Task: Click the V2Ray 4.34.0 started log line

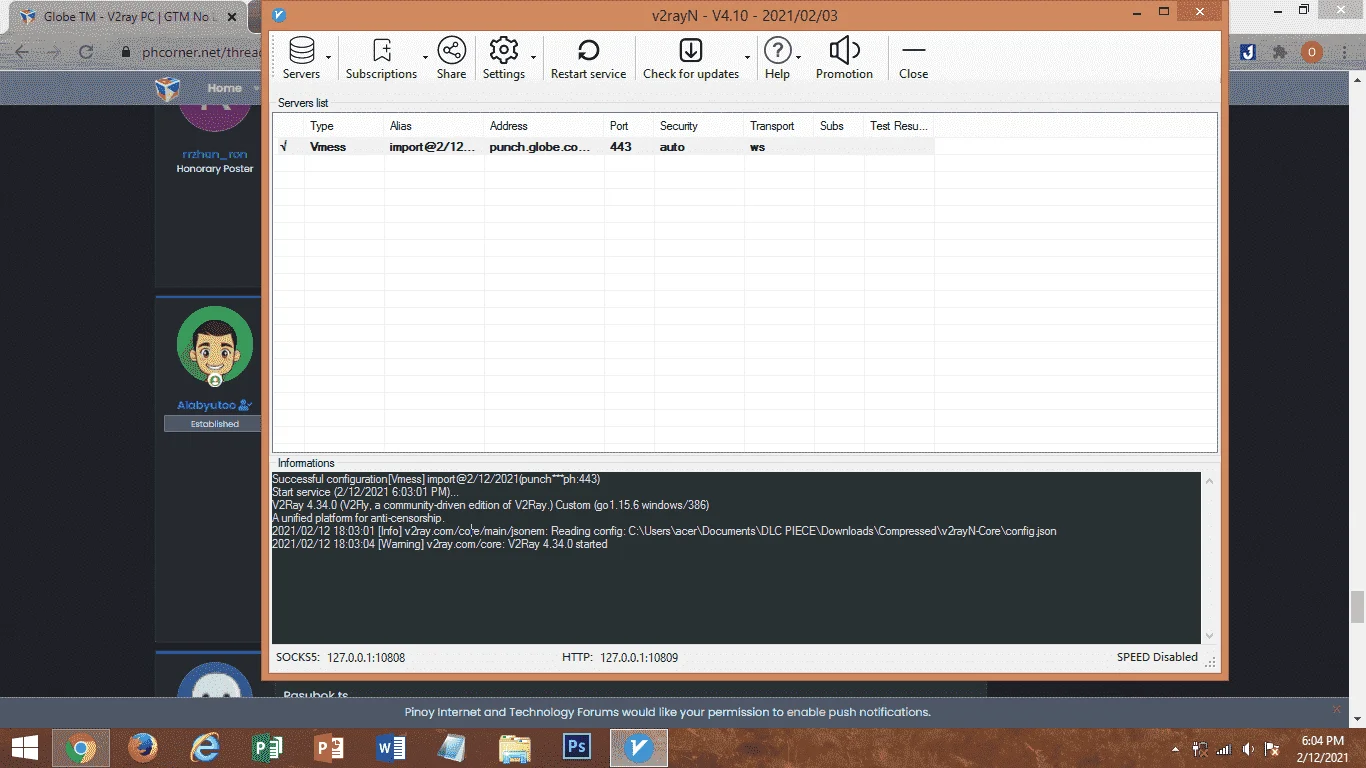Action: (x=440, y=544)
